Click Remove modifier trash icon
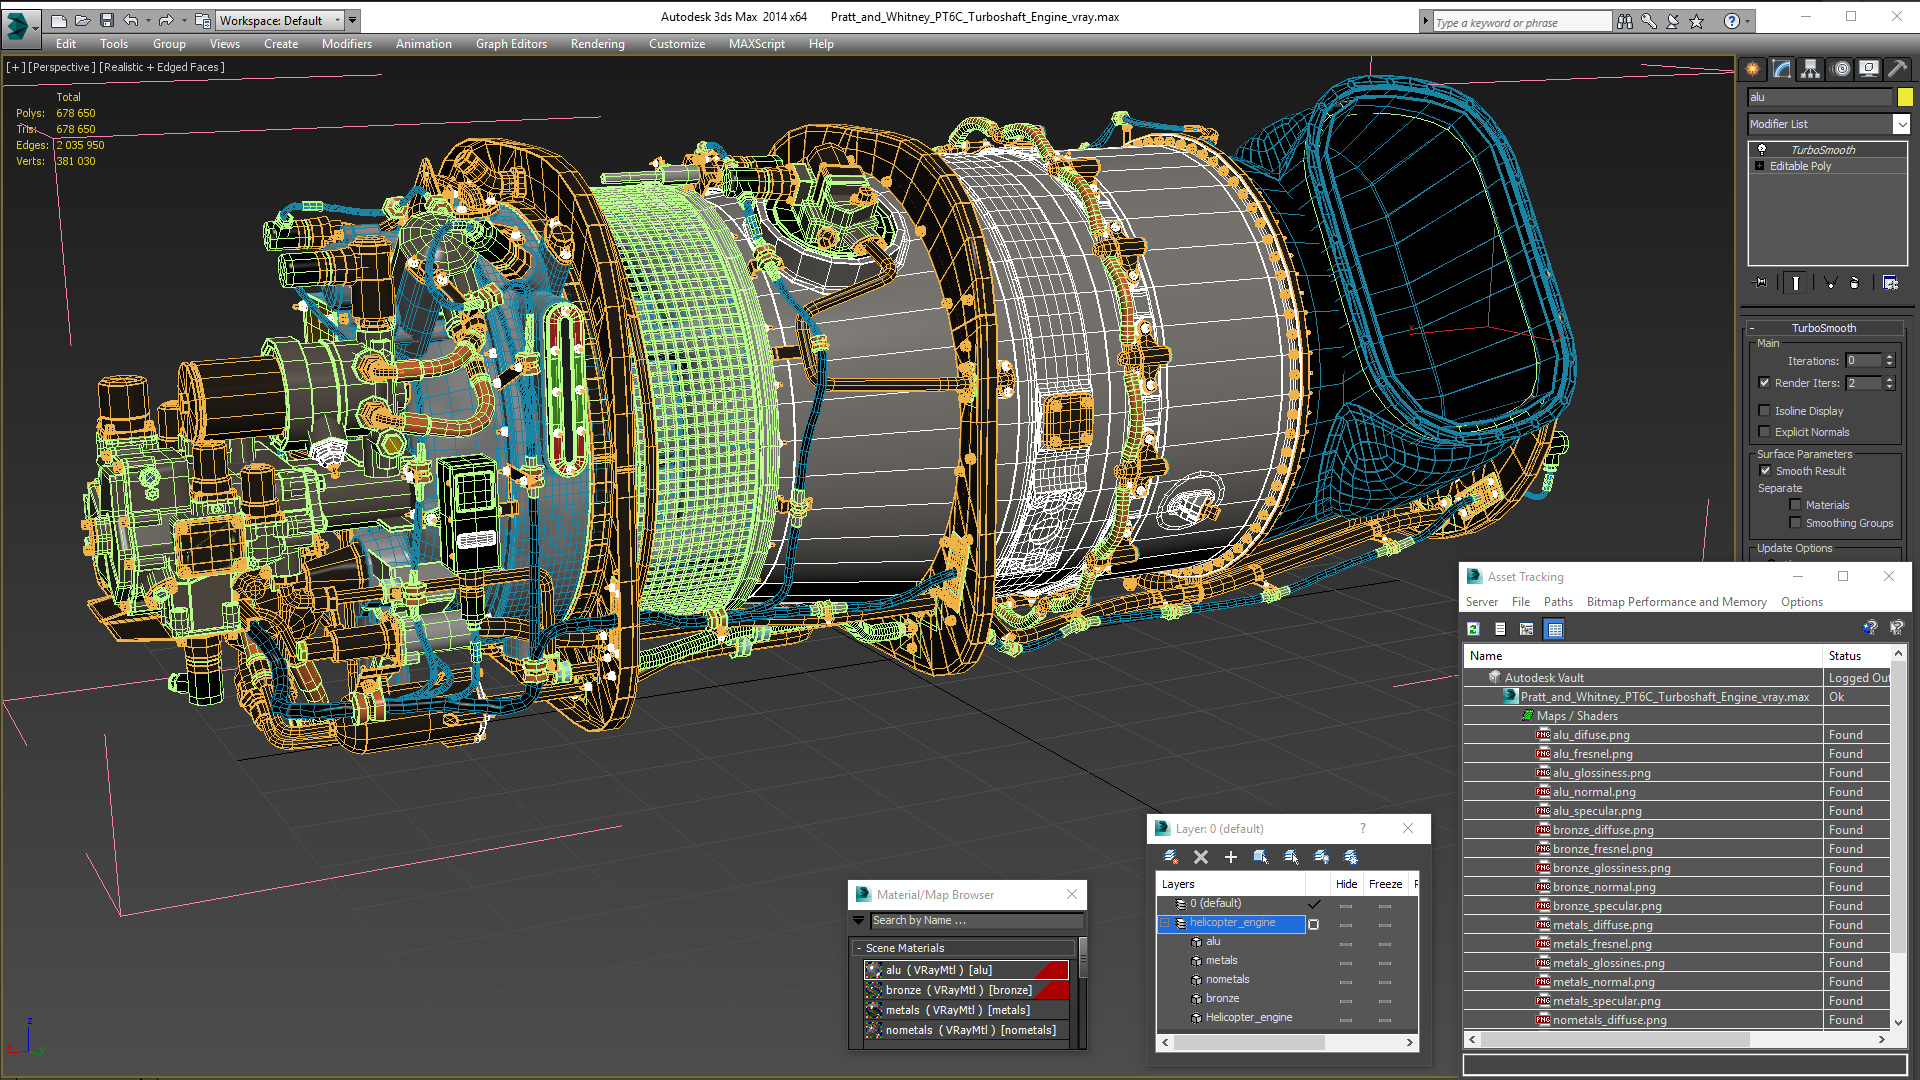This screenshot has width=1920, height=1080. [1854, 283]
